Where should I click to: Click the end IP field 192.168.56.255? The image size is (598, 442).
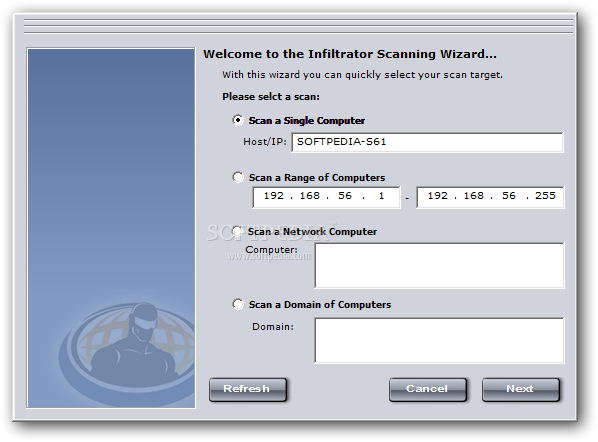(x=490, y=197)
